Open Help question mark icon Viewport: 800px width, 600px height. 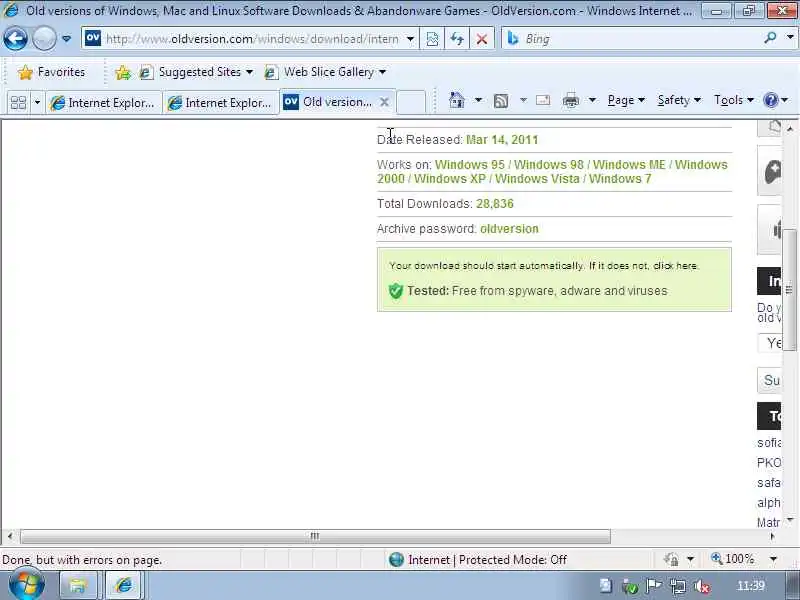click(770, 100)
